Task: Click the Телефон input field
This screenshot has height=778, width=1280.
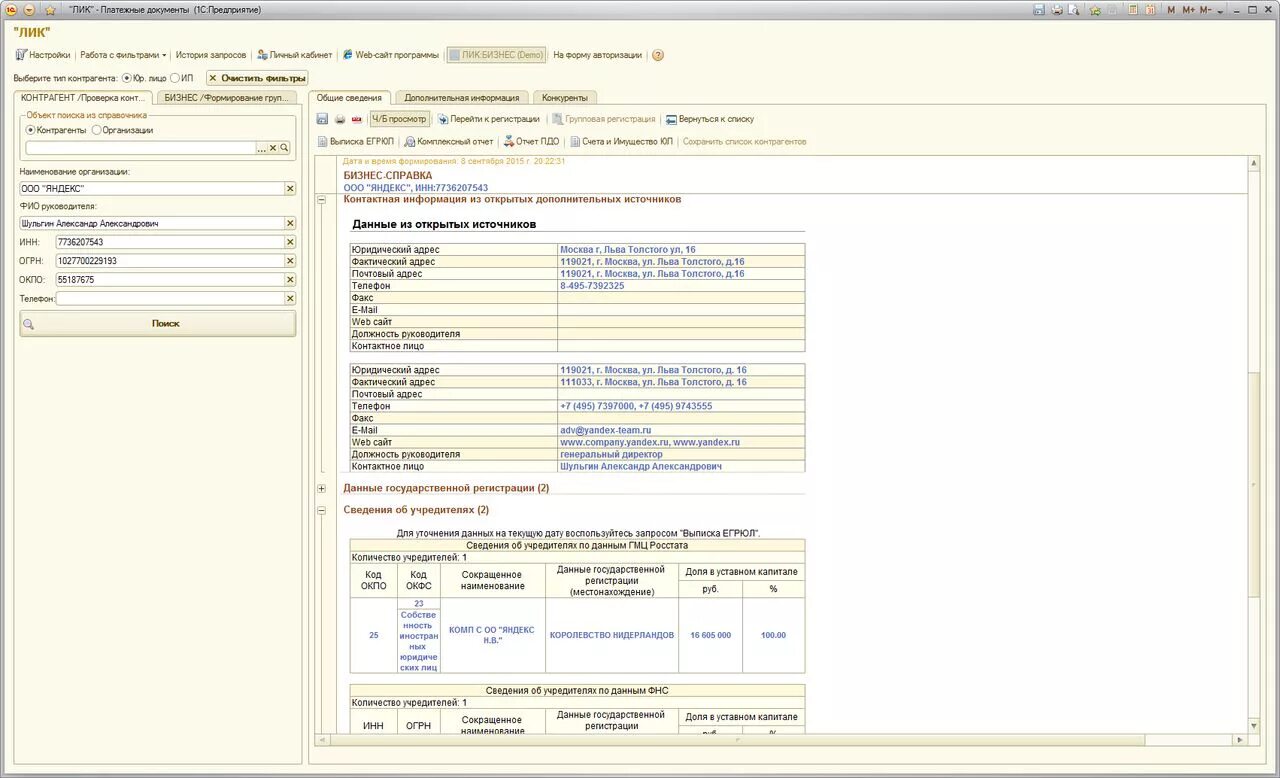Action: tap(170, 298)
